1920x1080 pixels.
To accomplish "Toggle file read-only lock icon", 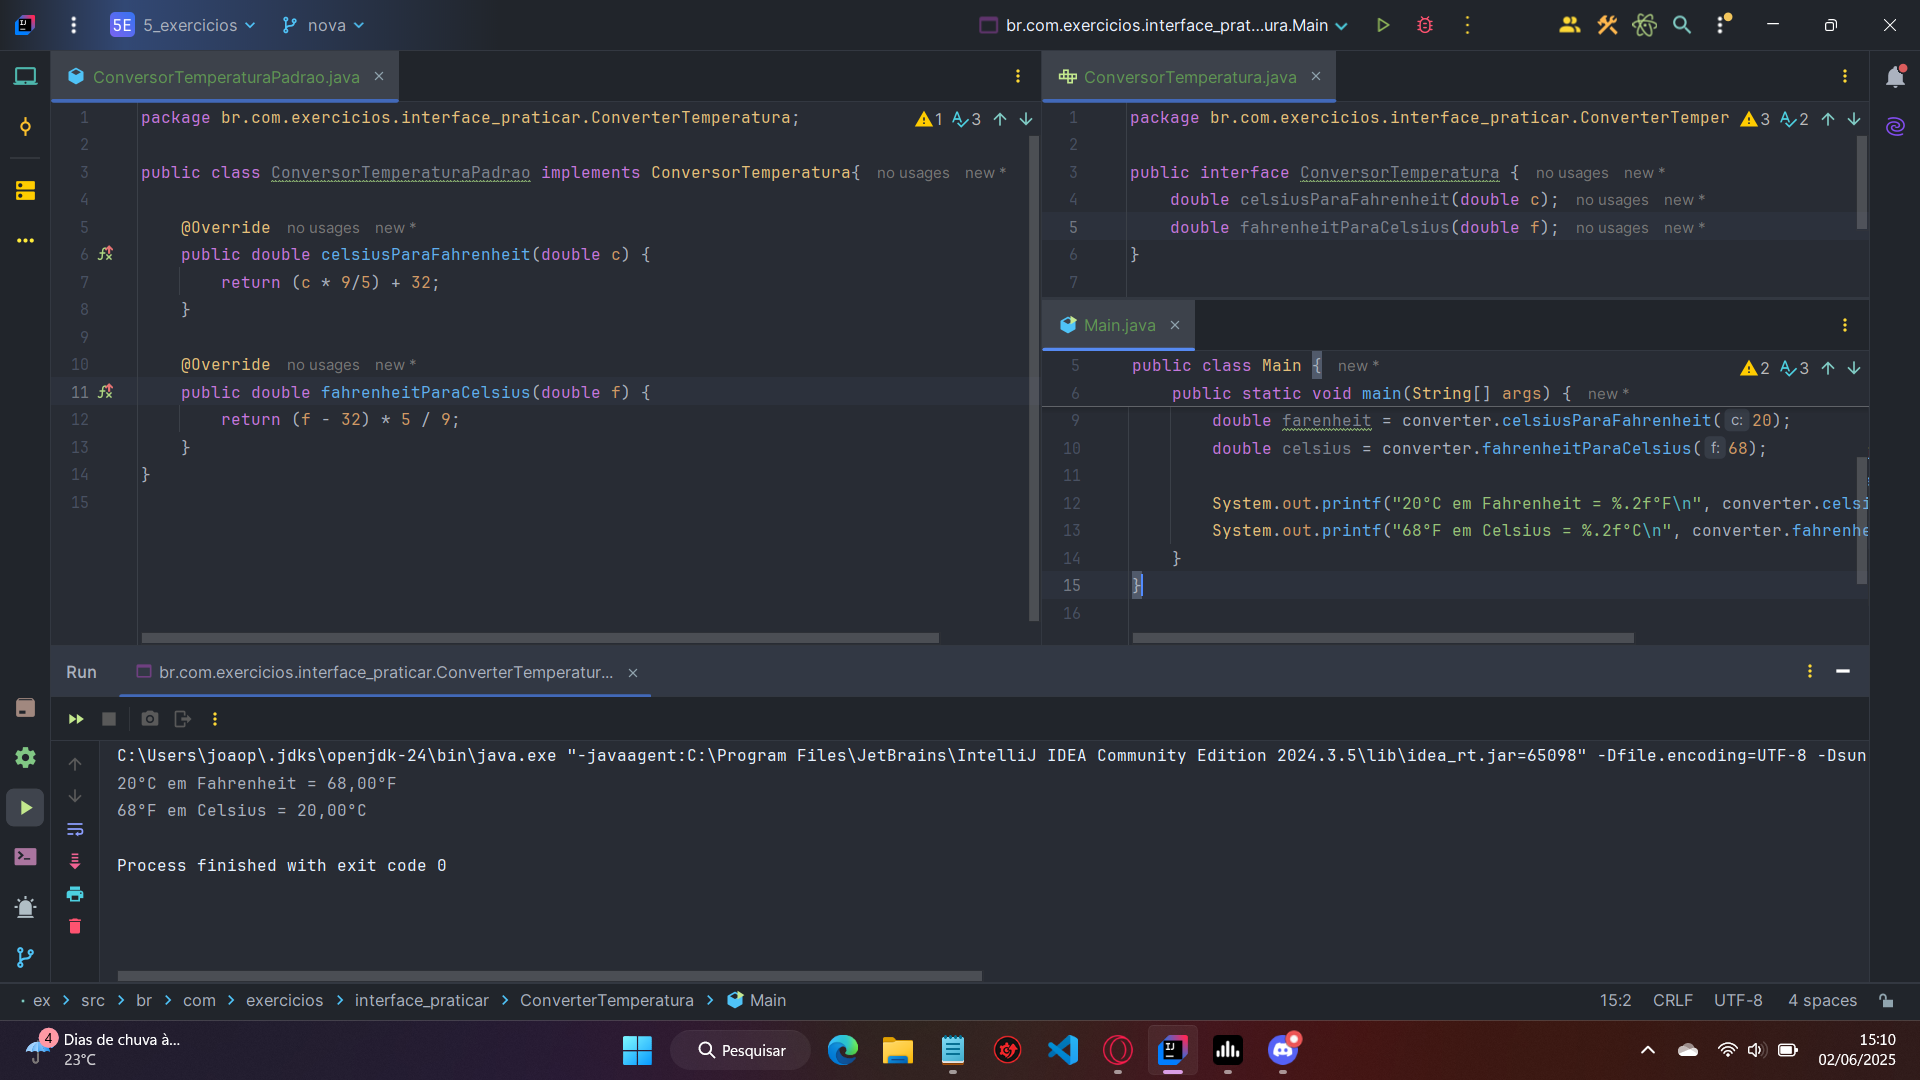I will (x=1886, y=1000).
